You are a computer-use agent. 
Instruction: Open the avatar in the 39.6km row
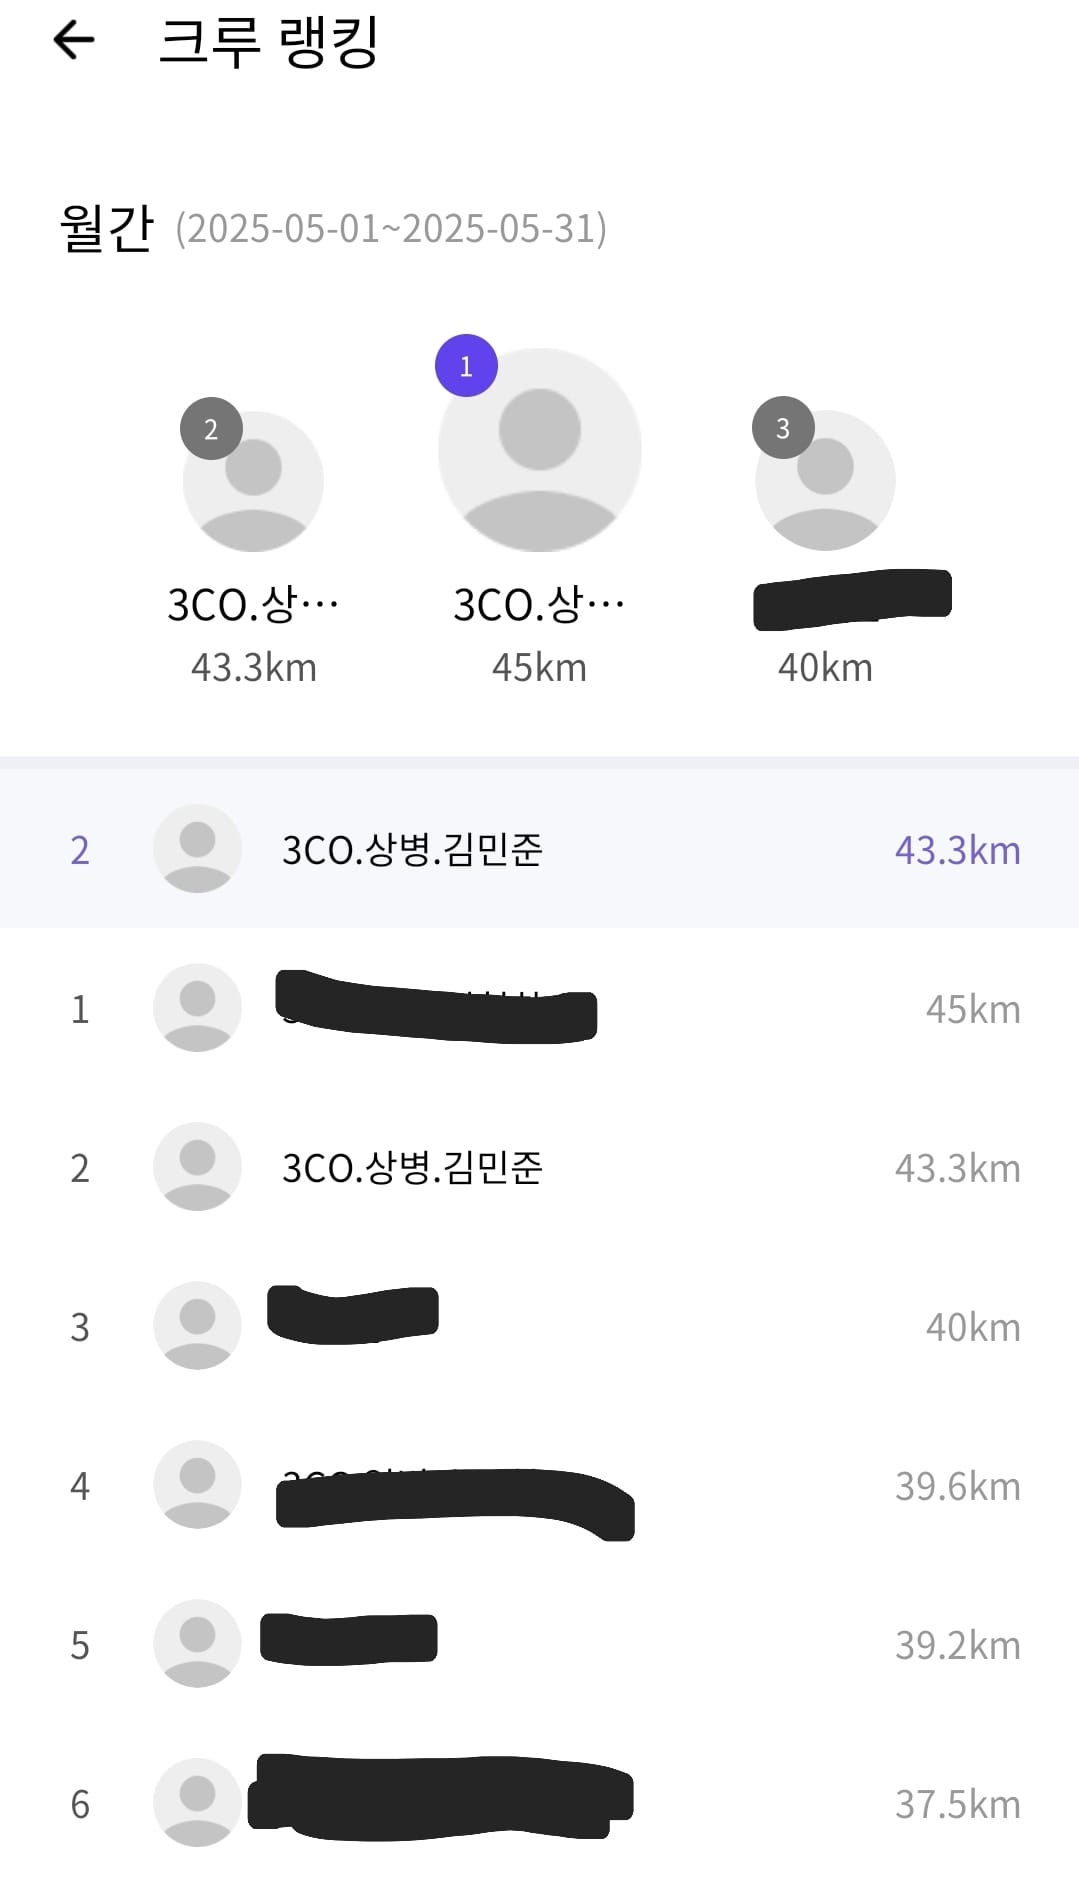coord(197,1485)
